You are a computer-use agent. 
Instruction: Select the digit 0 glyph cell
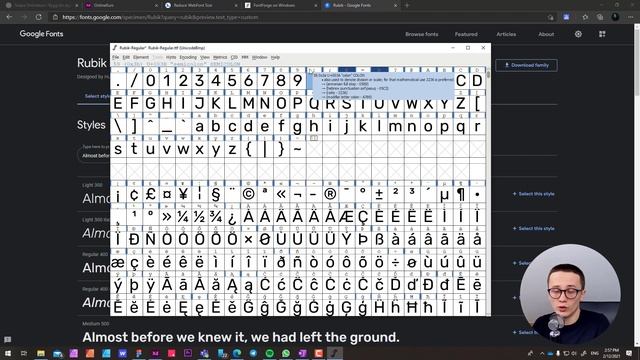tap(151, 80)
